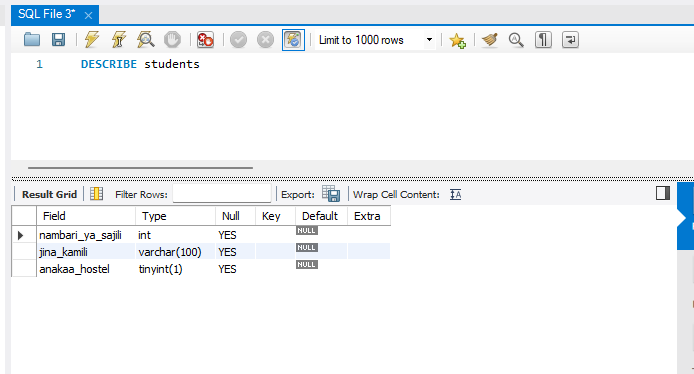Screen dimensions: 694x374
Task: Open a SQL script file folder icon
Action: pos(32,40)
